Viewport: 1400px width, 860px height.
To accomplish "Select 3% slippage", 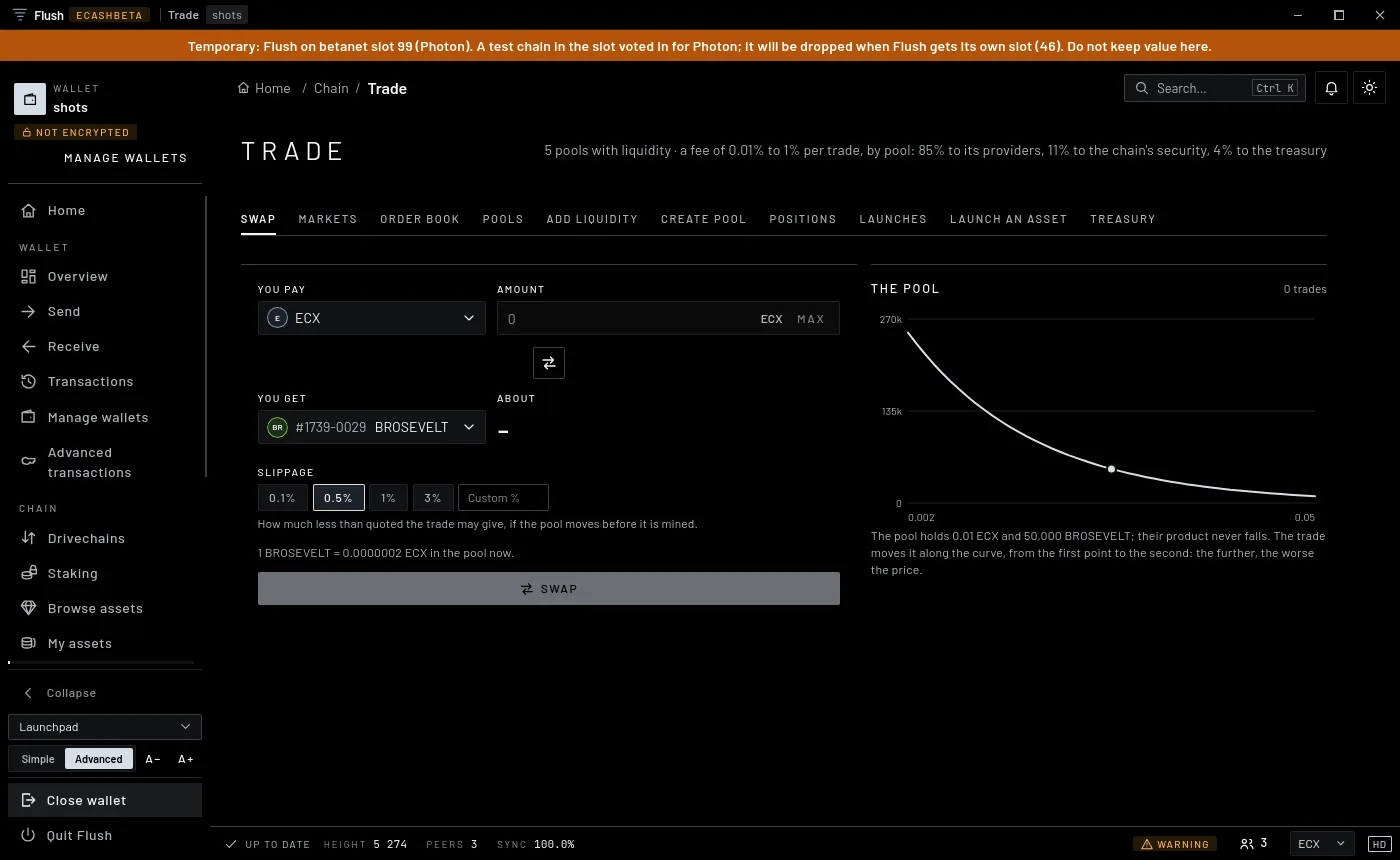I will coord(433,498).
